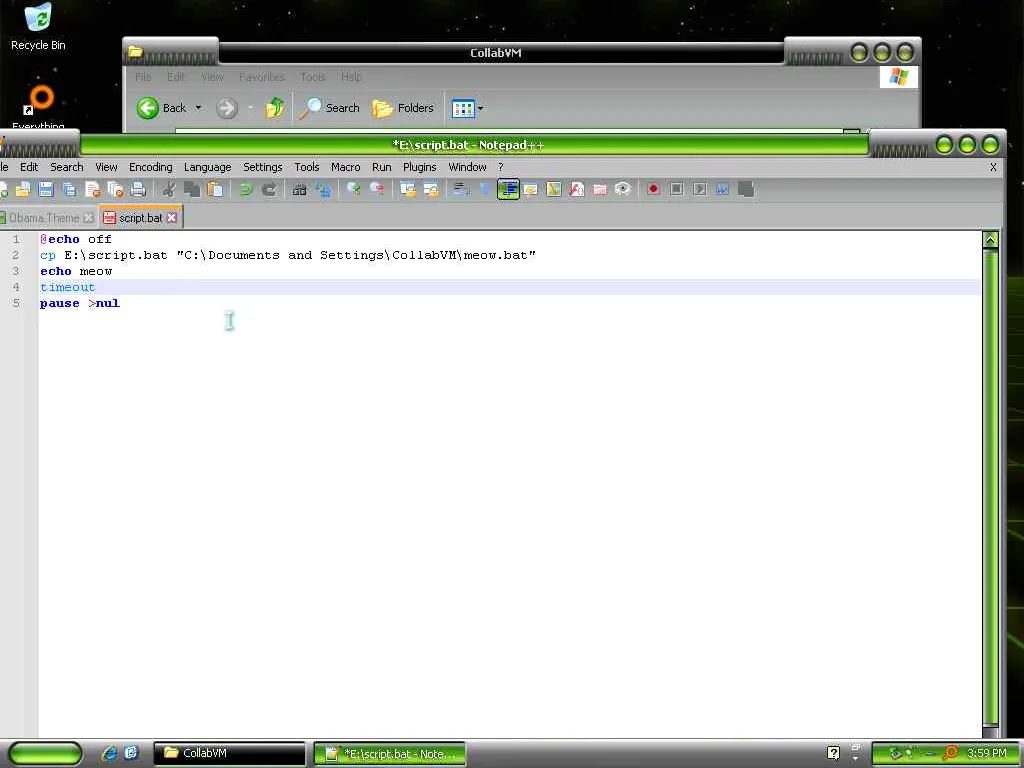Click the editor vertical scrollbar up arrow
Viewport: 1024px width, 768px height.
coord(991,240)
